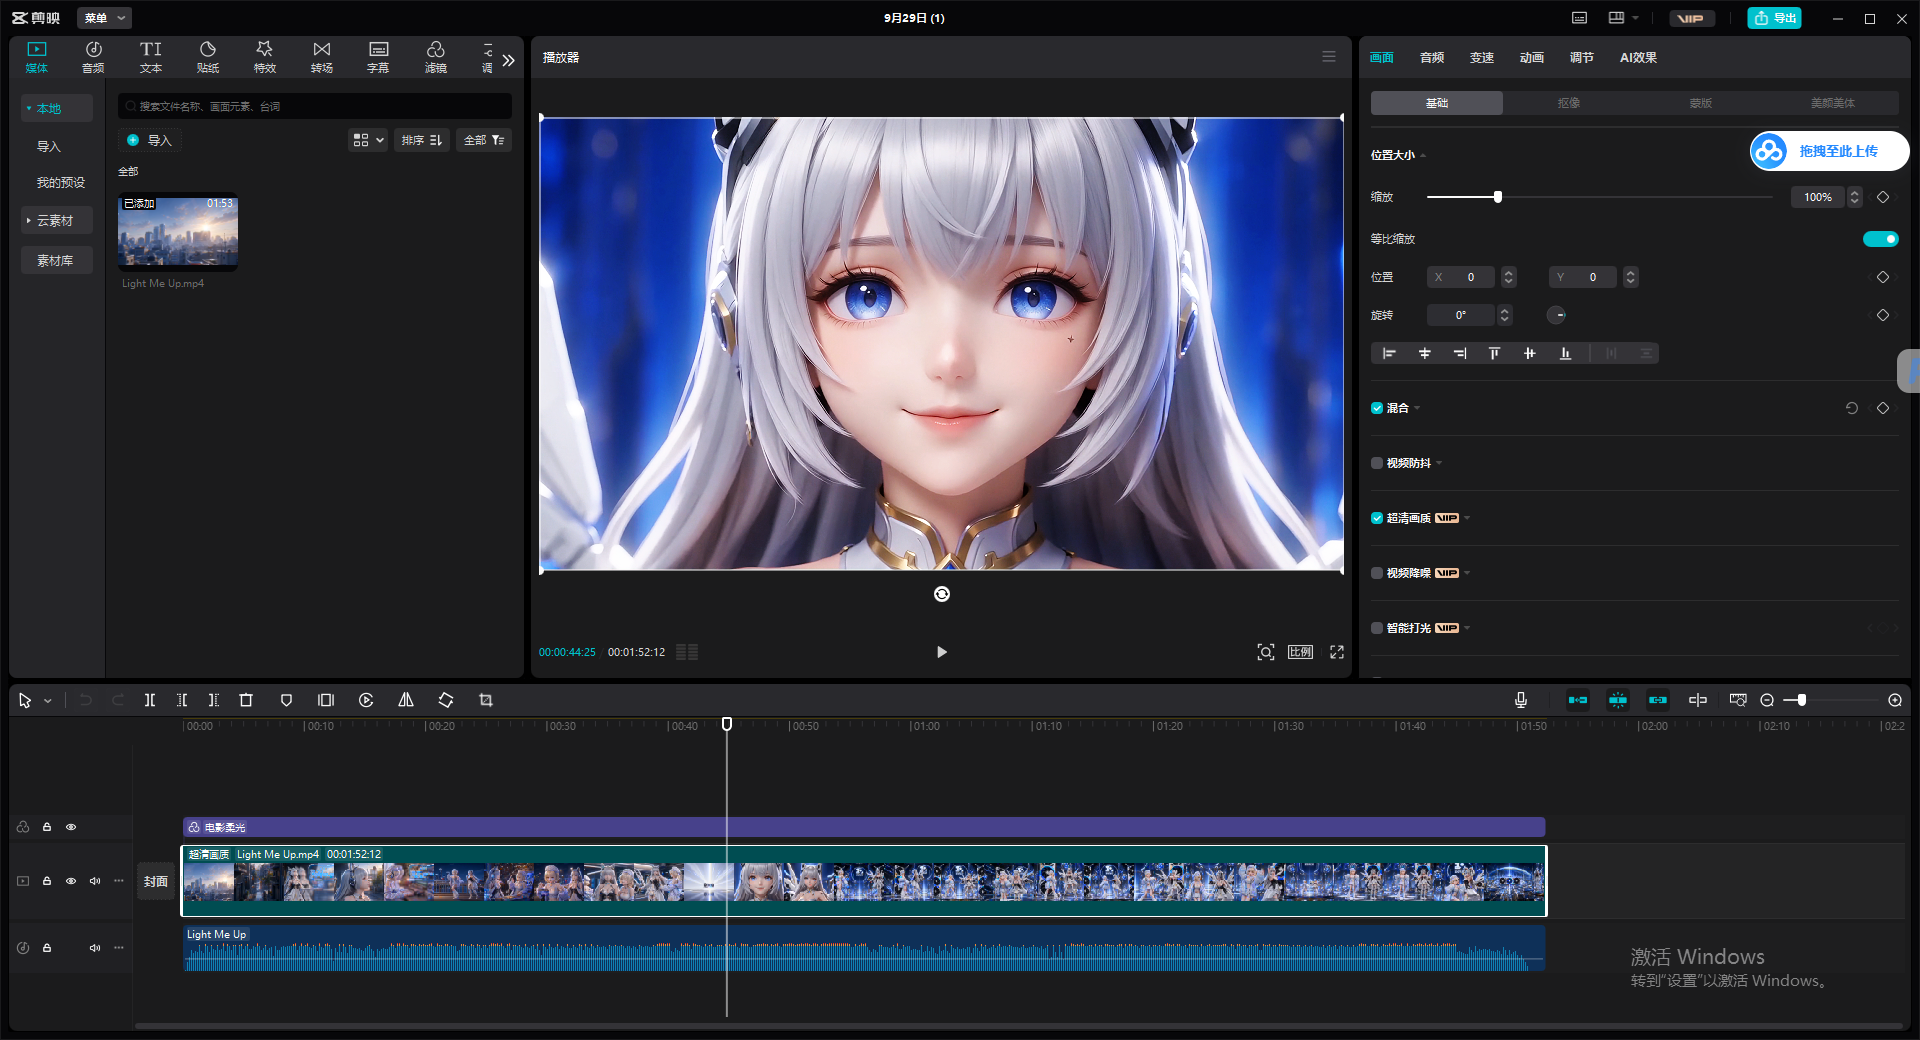
Task: Switch to the 音频 properties tab
Action: tap(1432, 58)
